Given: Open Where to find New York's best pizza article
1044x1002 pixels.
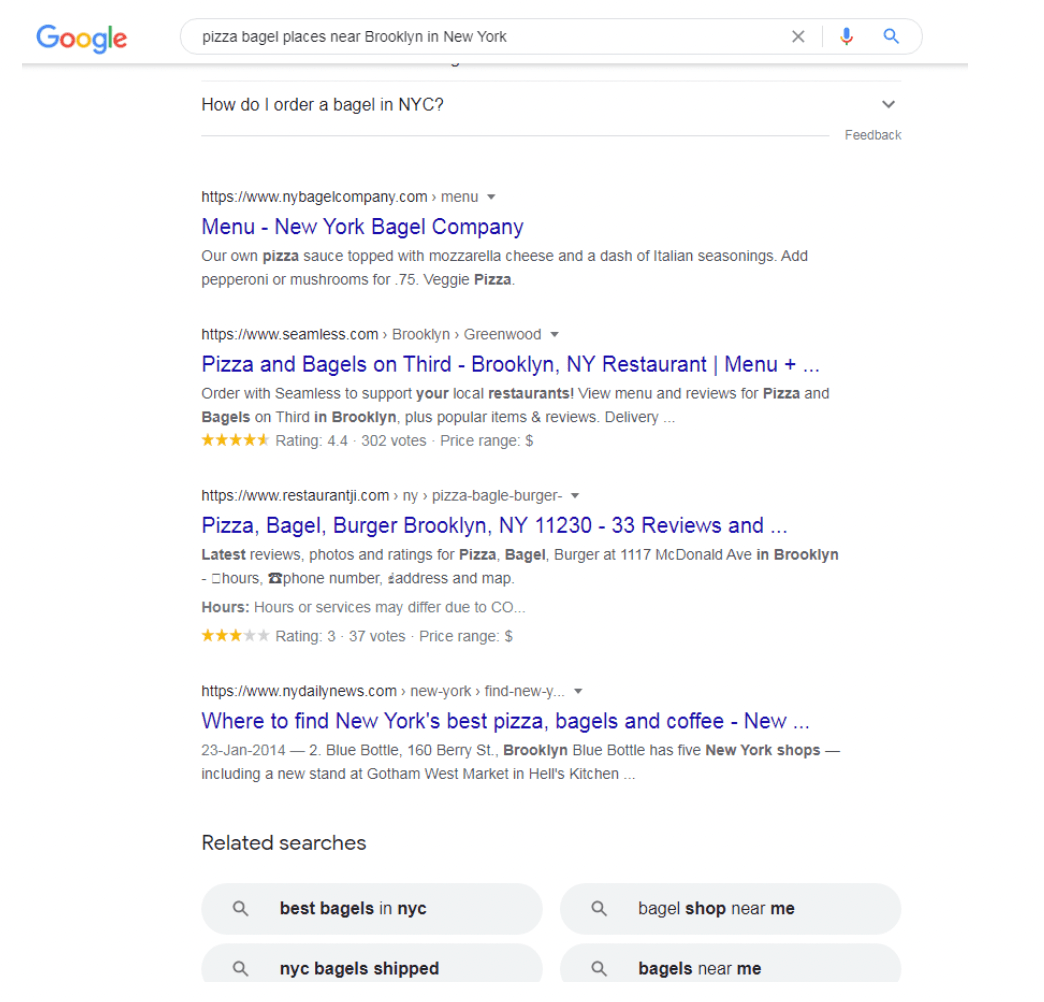Looking at the screenshot, I should pyautogui.click(x=505, y=721).
